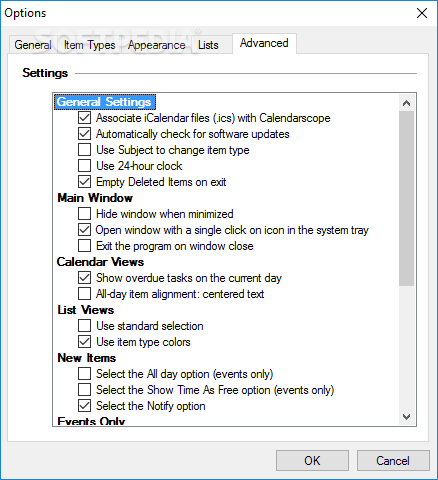
Task: Click the scroll down arrow of settings list
Action: point(406,417)
